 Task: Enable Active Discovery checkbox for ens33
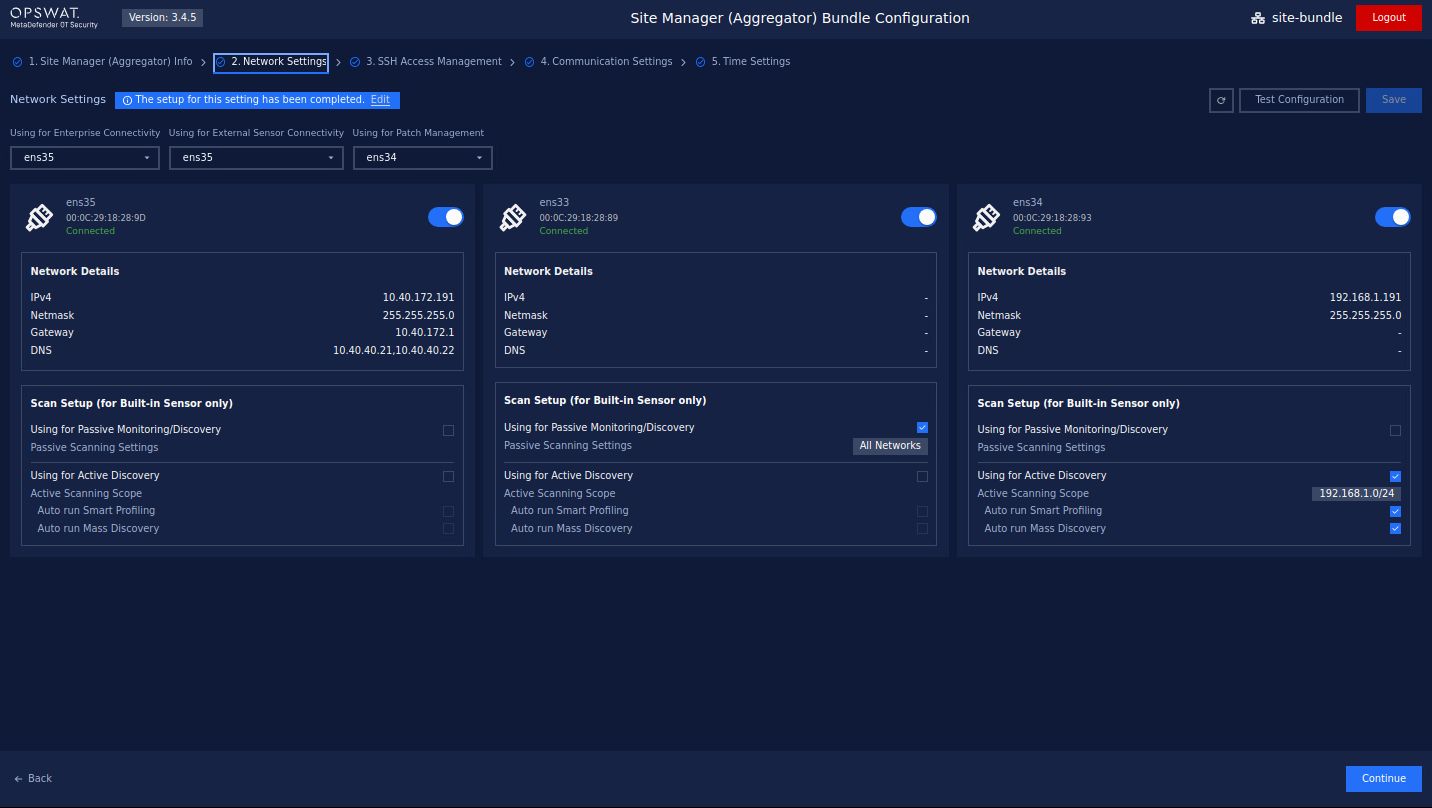click(922, 476)
